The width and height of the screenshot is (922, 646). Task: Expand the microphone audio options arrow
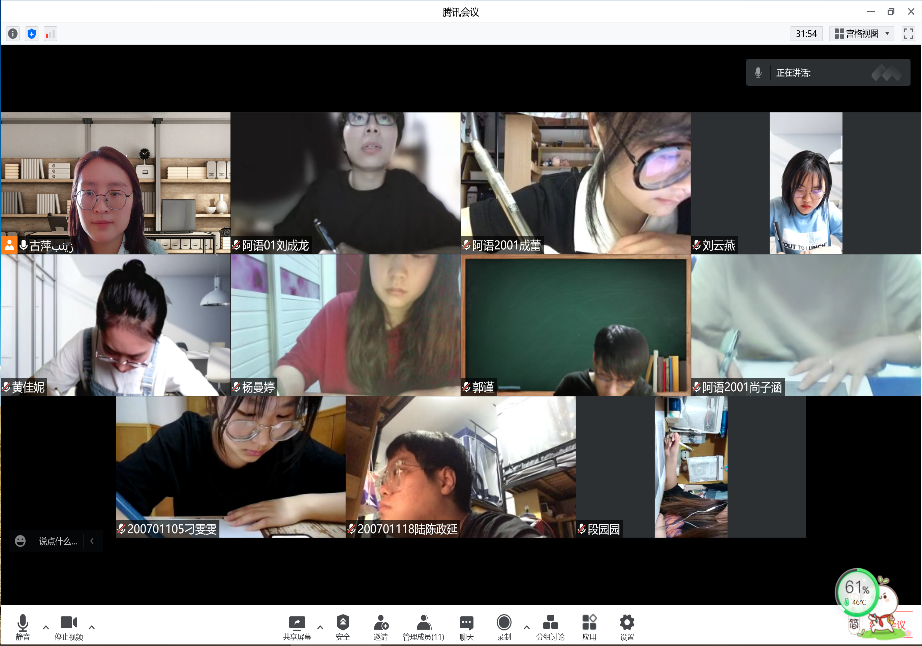pos(45,627)
